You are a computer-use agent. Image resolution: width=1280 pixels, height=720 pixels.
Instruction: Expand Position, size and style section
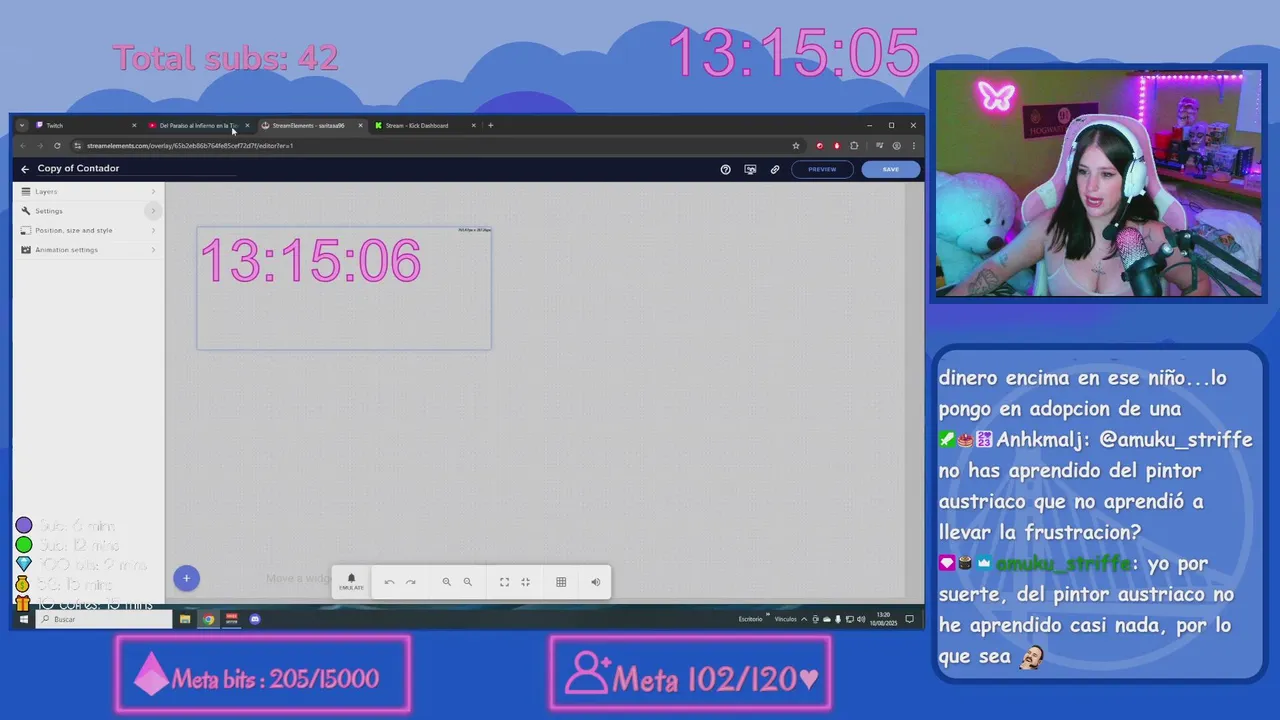pyautogui.click(x=88, y=230)
